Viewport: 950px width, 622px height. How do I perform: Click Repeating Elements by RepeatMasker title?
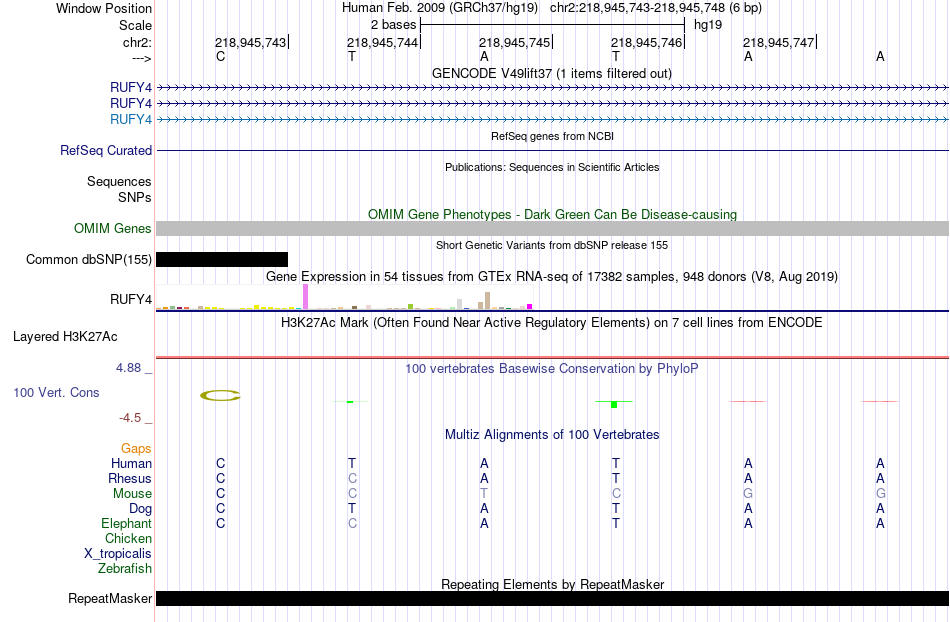pyautogui.click(x=552, y=584)
